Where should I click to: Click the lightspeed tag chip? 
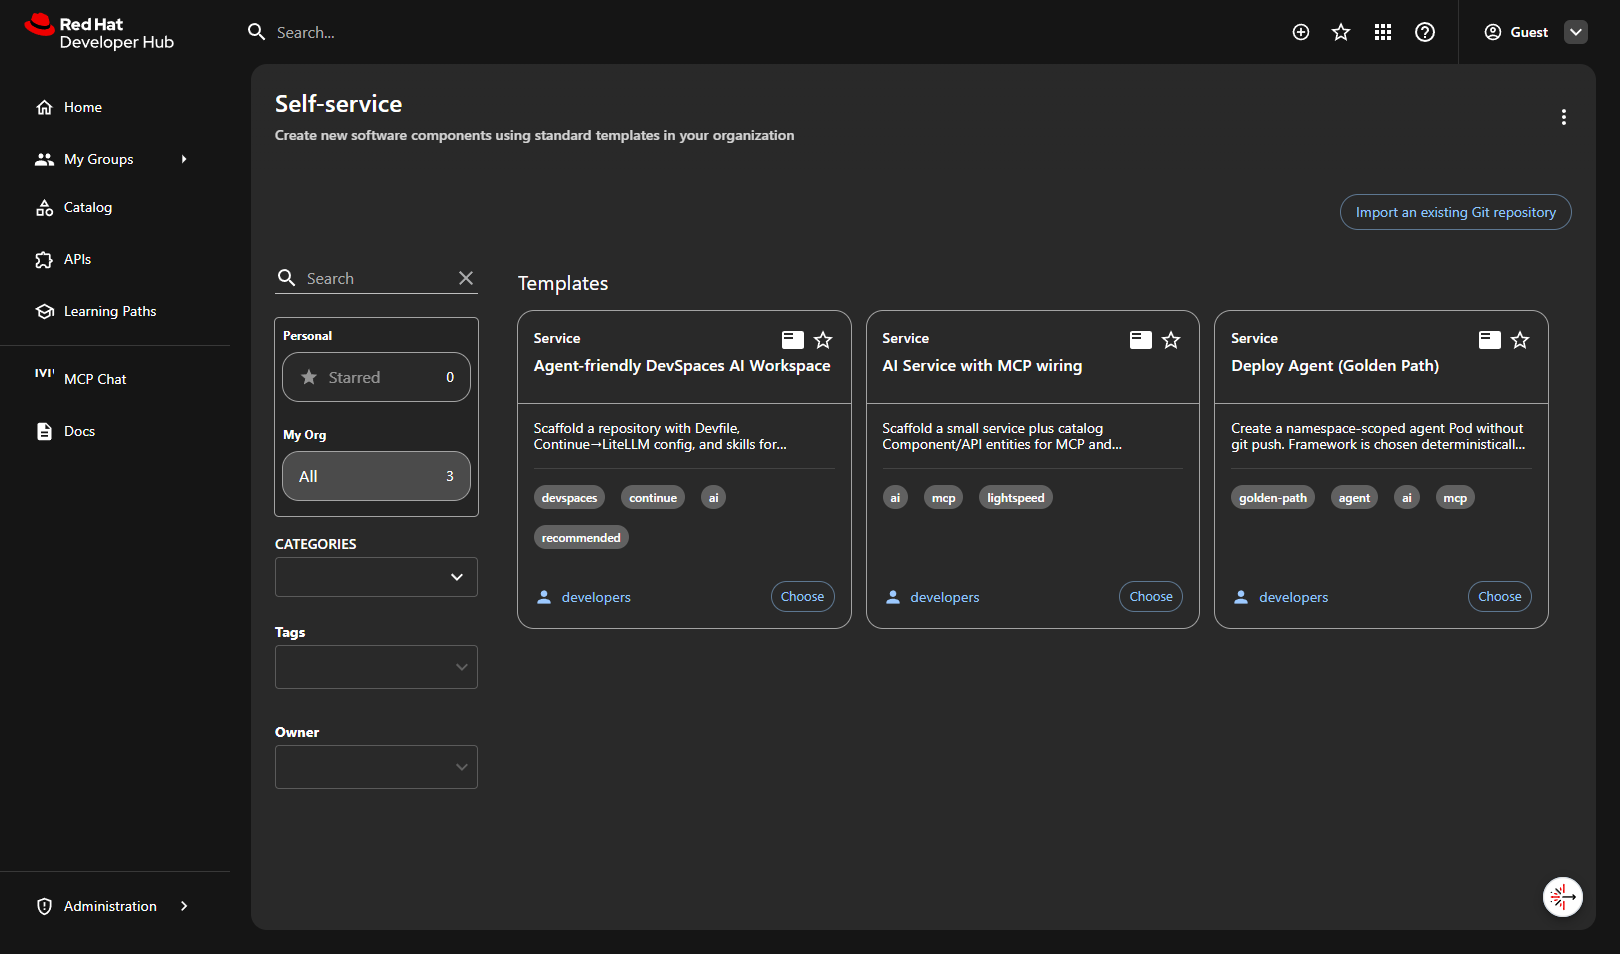click(1015, 497)
